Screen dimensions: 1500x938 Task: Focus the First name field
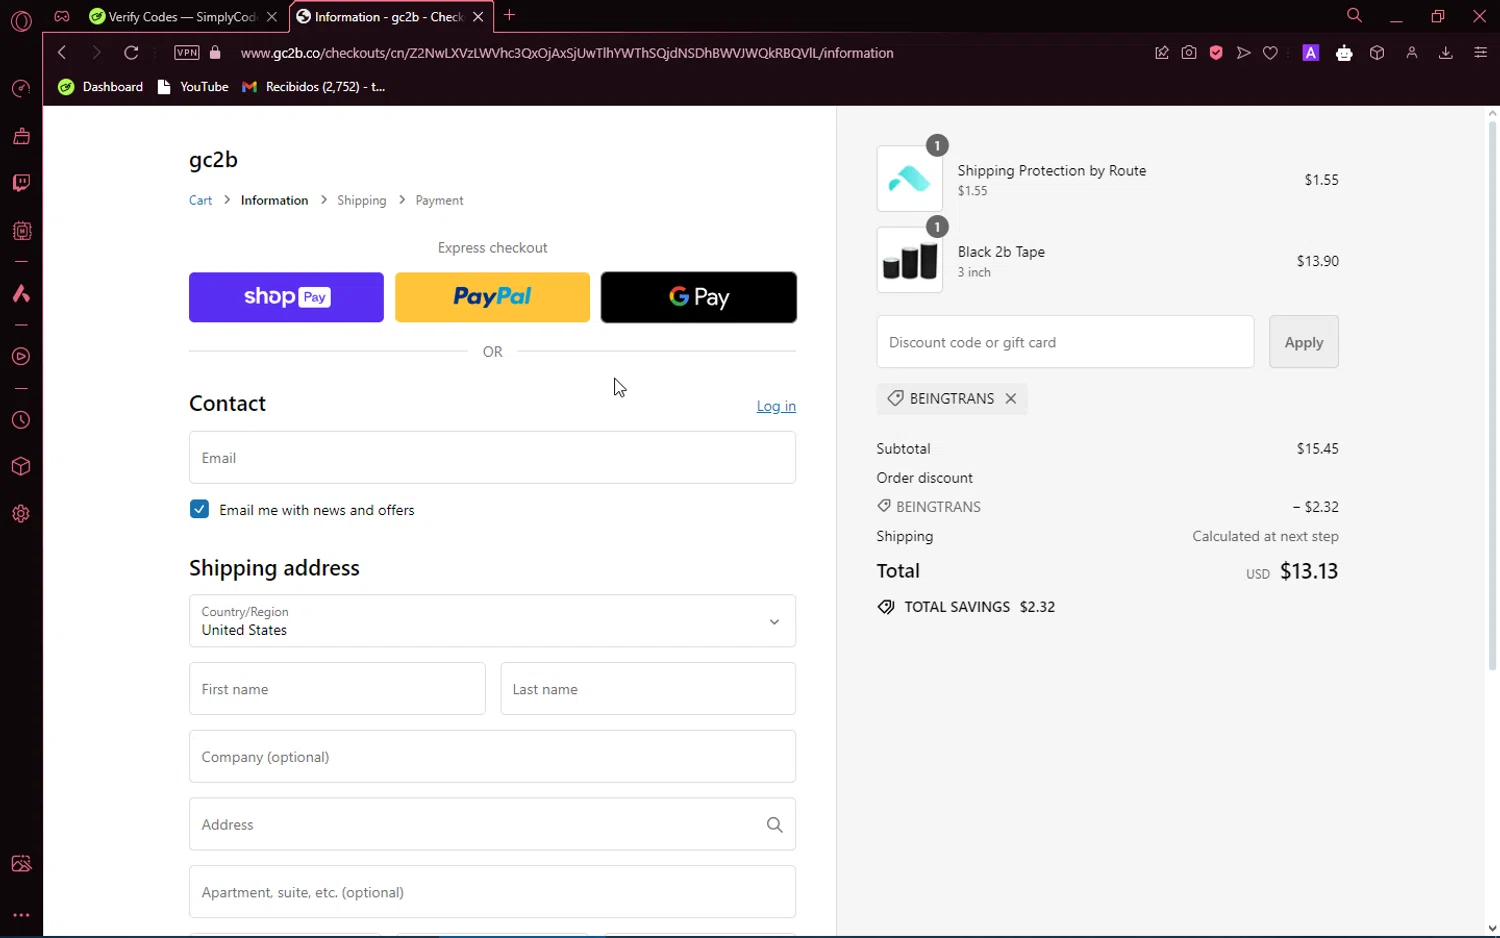coord(337,689)
